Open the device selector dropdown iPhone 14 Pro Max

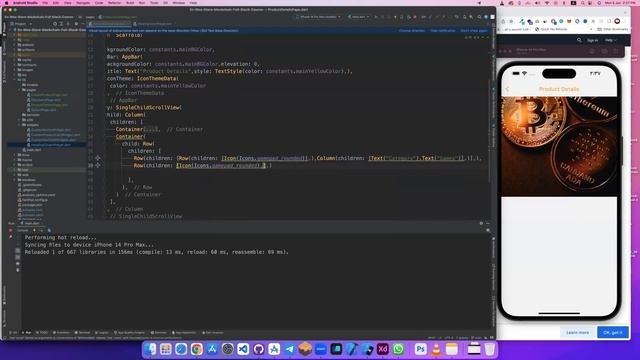pyautogui.click(x=318, y=17)
